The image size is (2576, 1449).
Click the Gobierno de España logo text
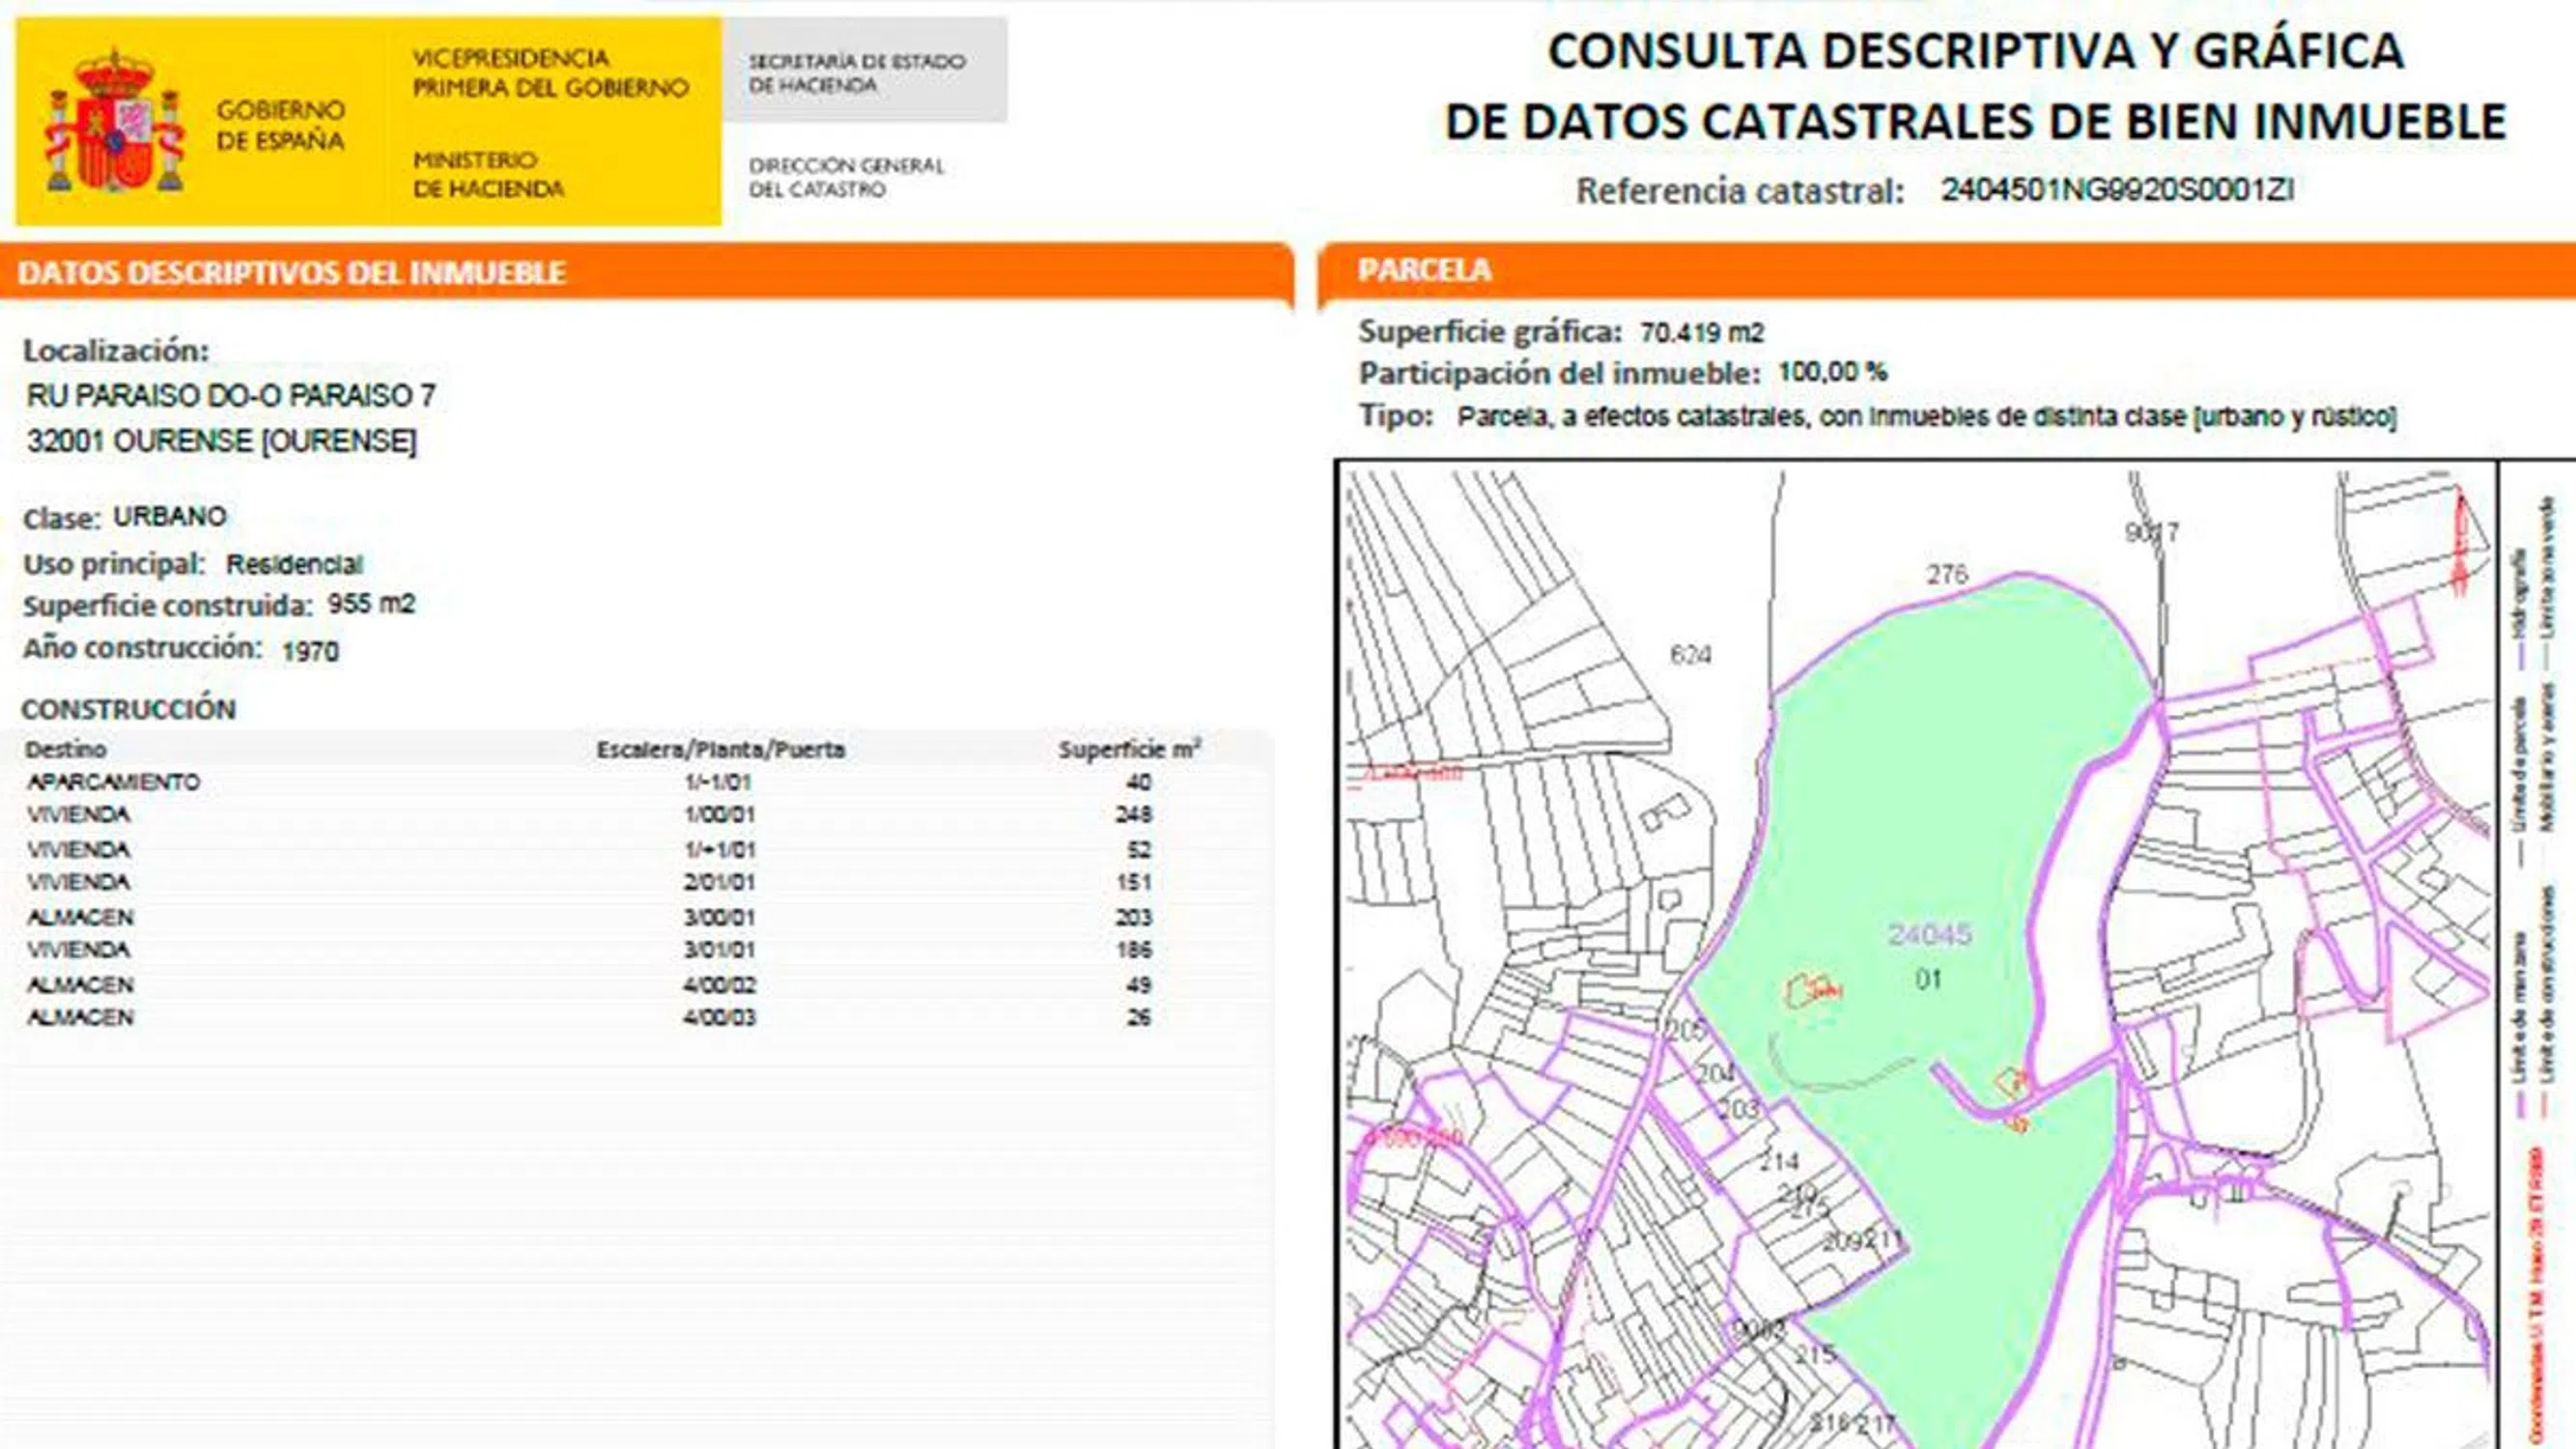(281, 125)
